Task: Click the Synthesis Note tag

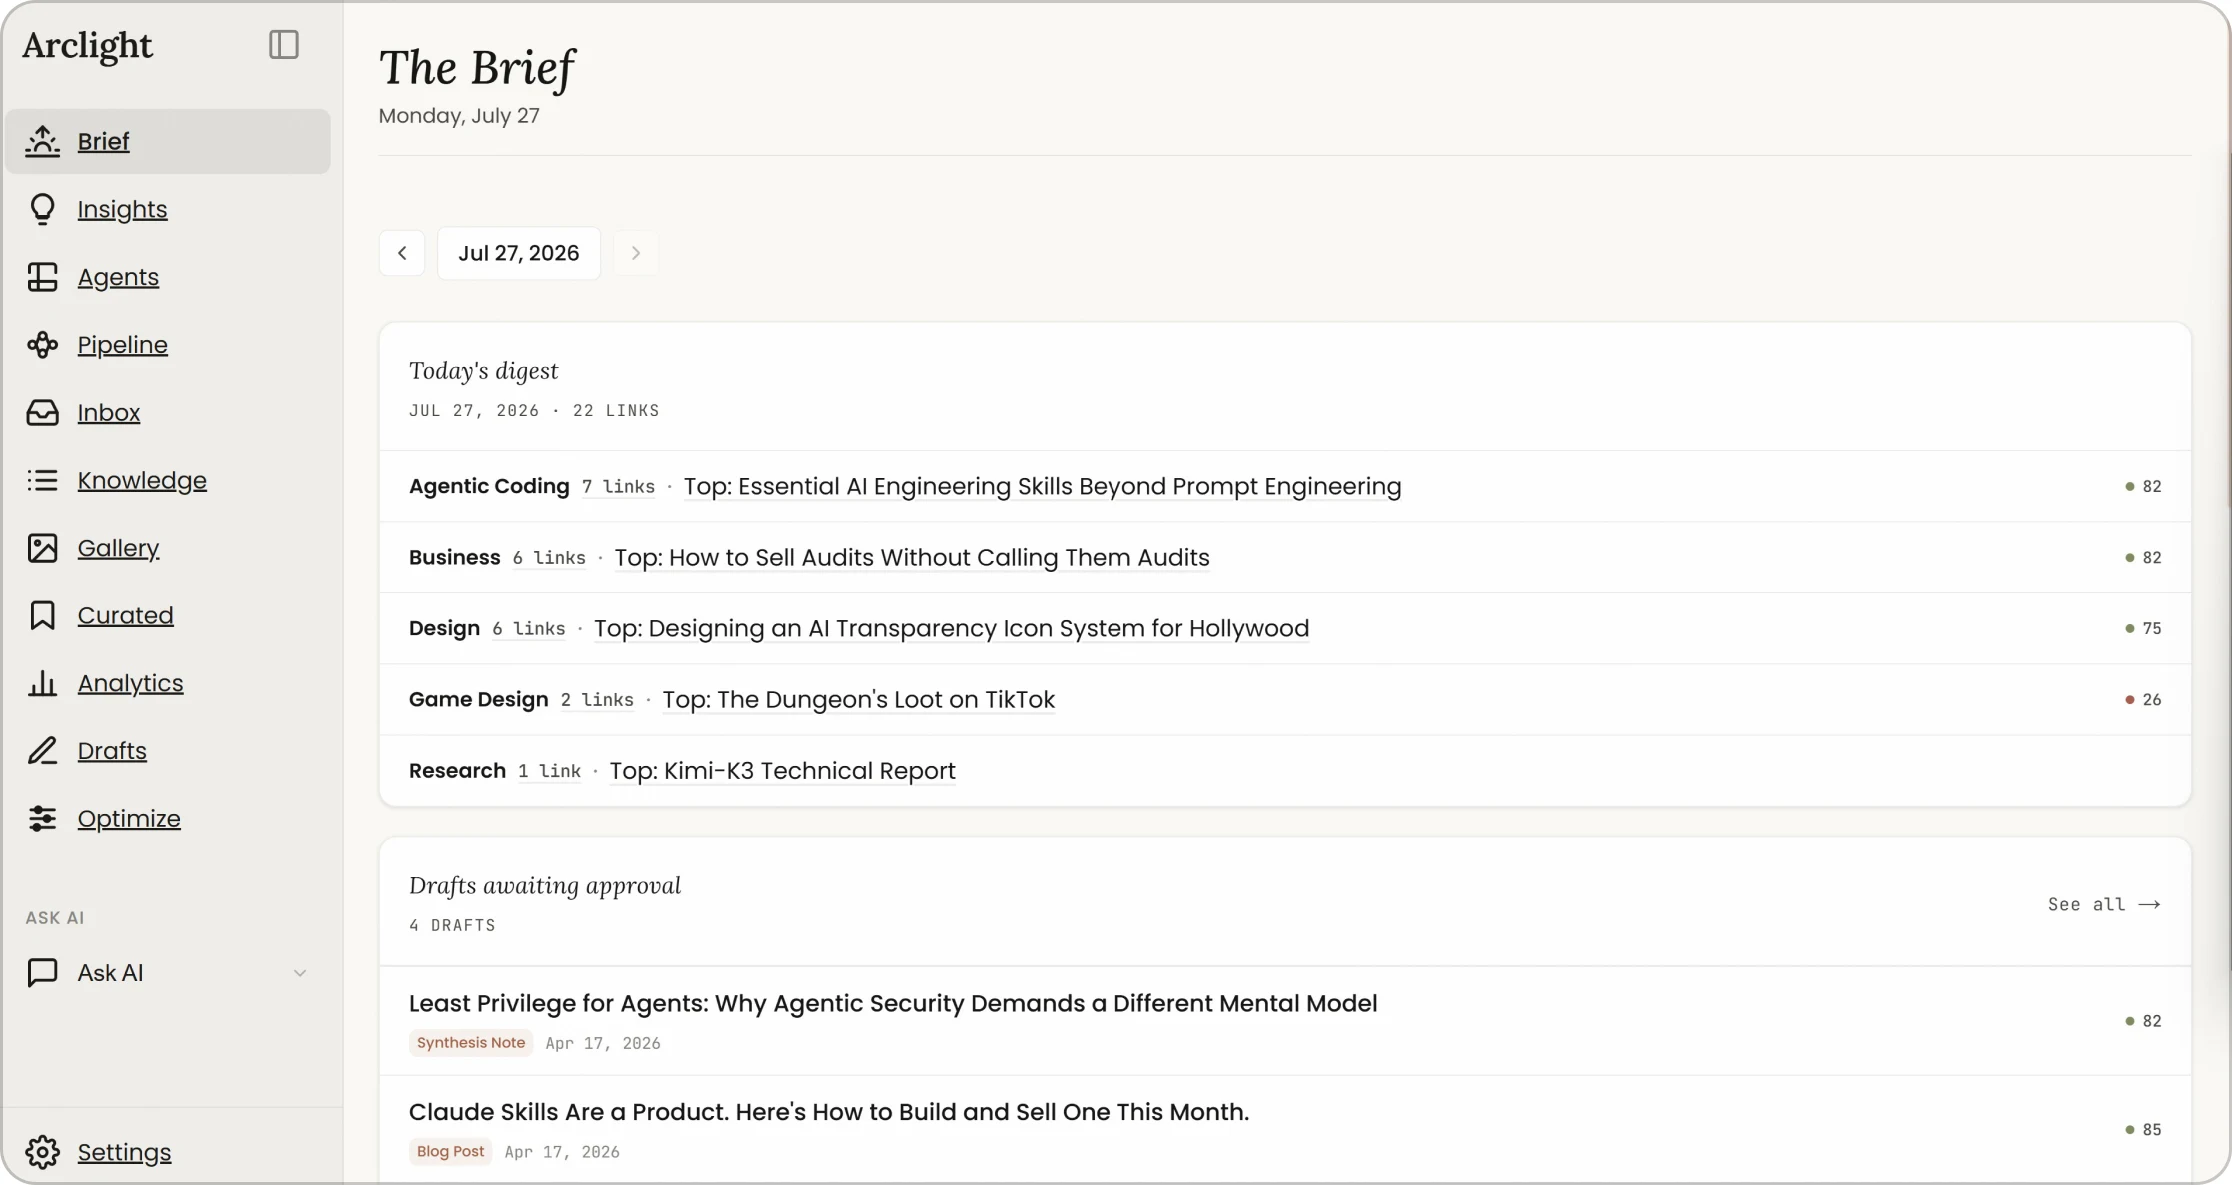Action: pyautogui.click(x=471, y=1043)
